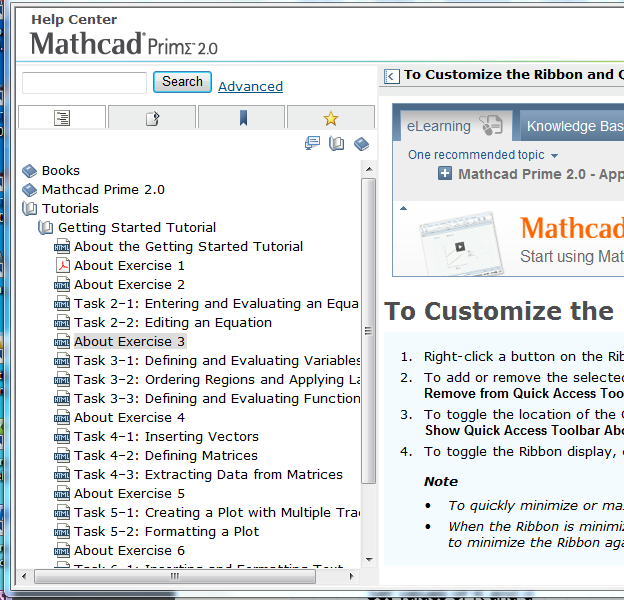
Task: Open About the Getting Started Tutorial topic
Action: (188, 247)
